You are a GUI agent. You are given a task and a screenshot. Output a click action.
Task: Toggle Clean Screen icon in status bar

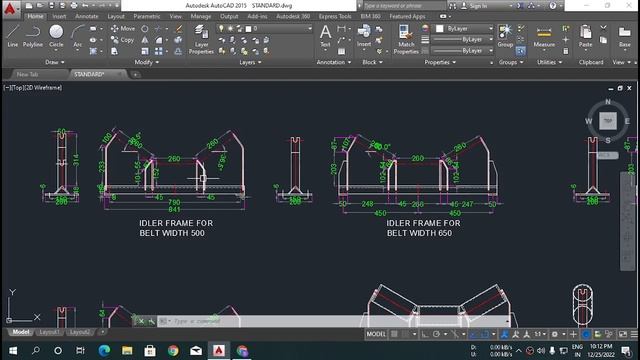point(623,334)
